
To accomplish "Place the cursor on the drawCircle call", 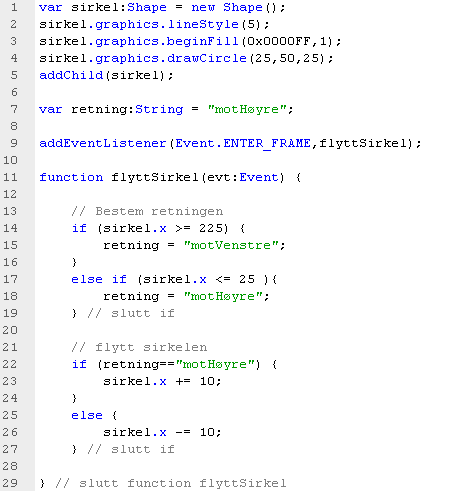I will click(x=207, y=58).
